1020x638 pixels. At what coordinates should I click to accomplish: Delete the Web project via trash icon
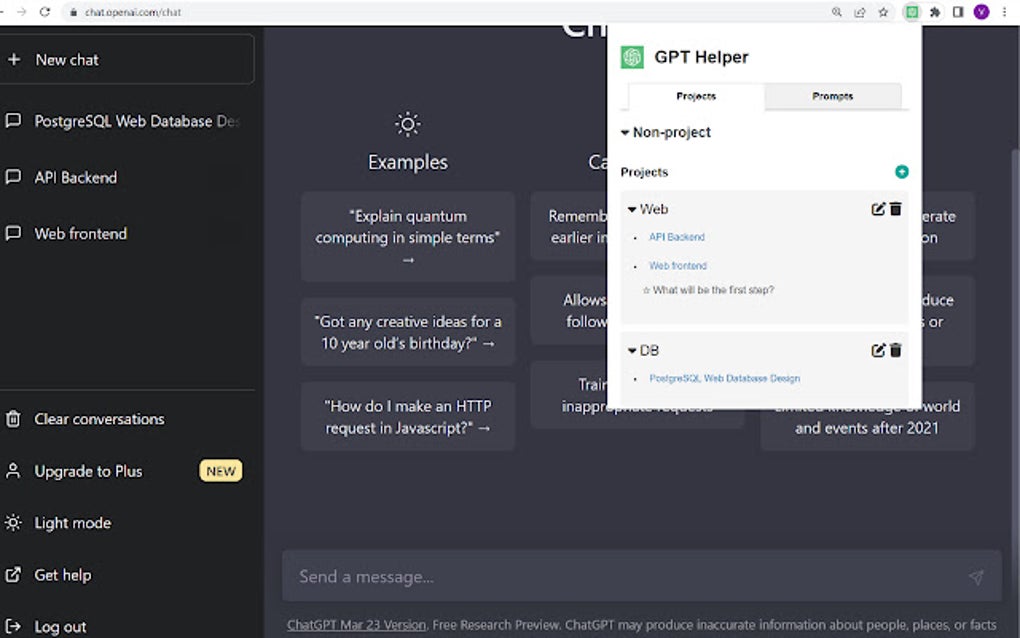pos(894,209)
